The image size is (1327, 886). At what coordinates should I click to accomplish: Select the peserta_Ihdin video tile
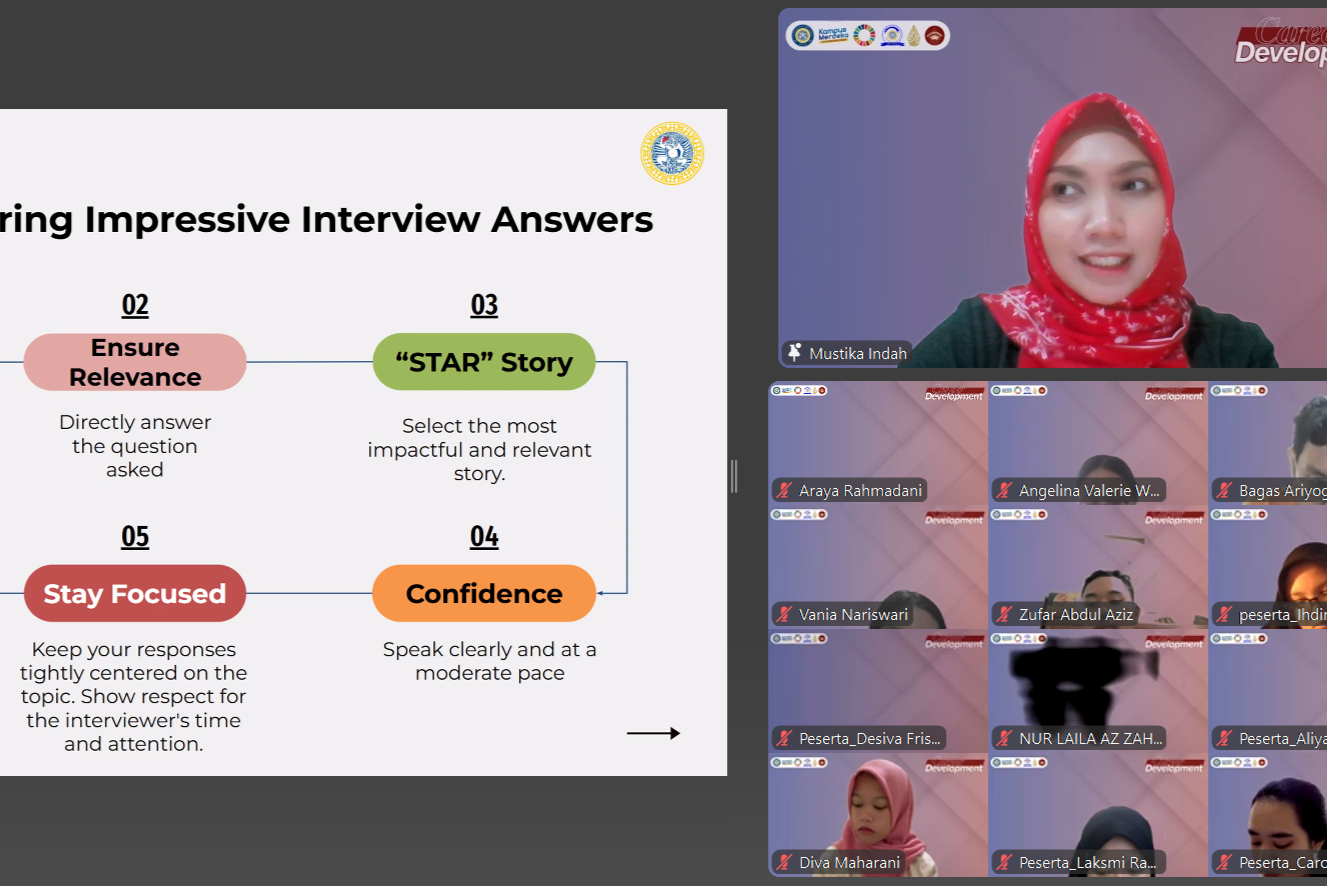click(1268, 567)
